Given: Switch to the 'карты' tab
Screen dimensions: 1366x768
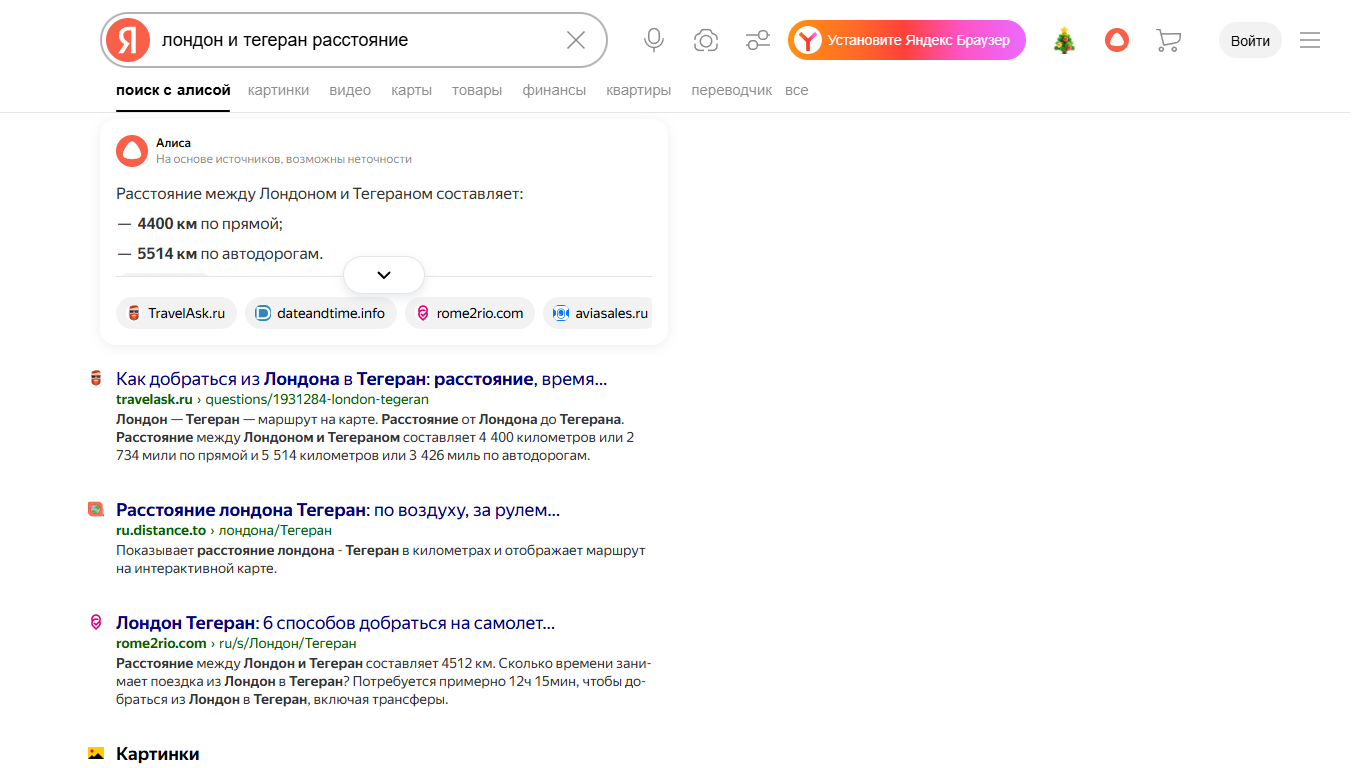Looking at the screenshot, I should pos(412,90).
